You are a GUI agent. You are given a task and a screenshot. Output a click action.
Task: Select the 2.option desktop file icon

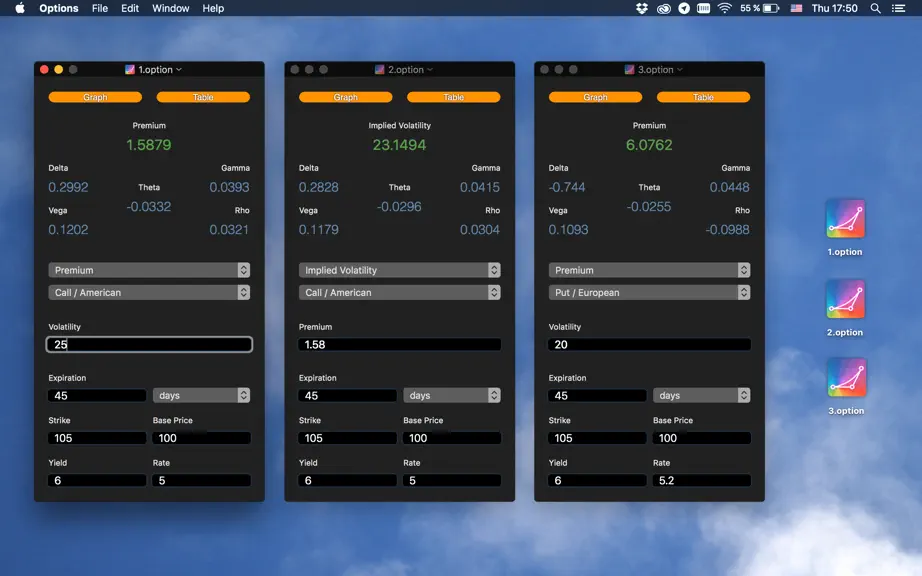pyautogui.click(x=845, y=299)
